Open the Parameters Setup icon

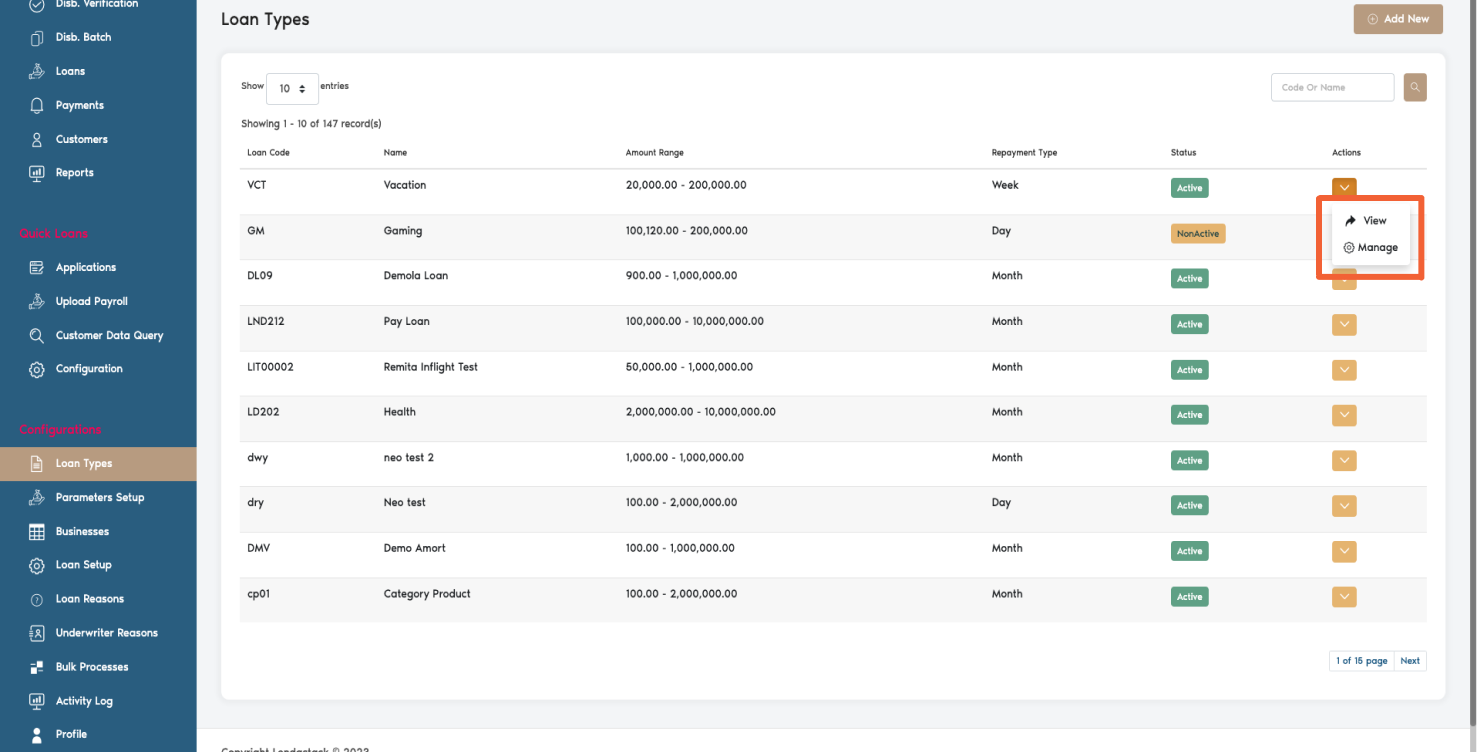point(36,497)
